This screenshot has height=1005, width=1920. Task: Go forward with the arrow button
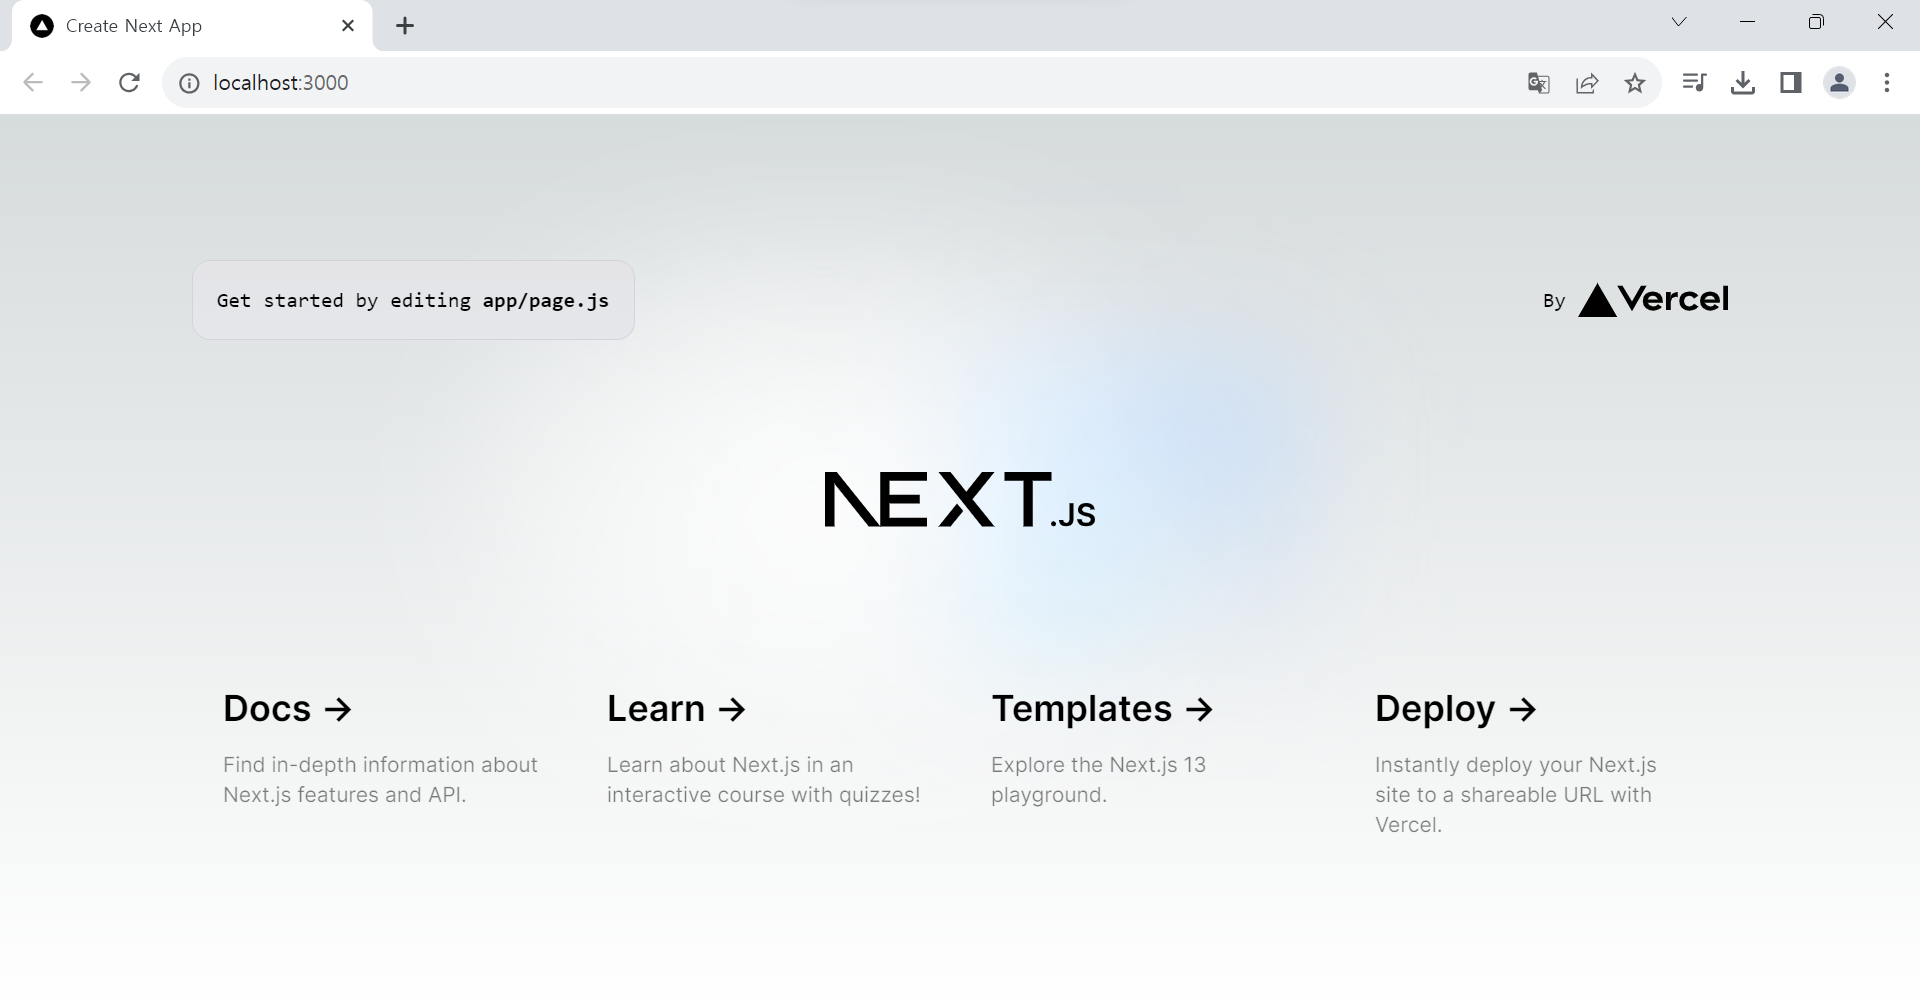[x=81, y=83]
